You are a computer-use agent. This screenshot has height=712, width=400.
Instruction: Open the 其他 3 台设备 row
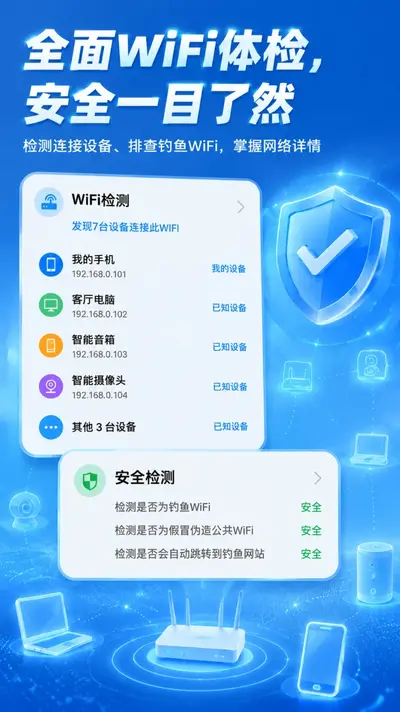click(x=143, y=427)
